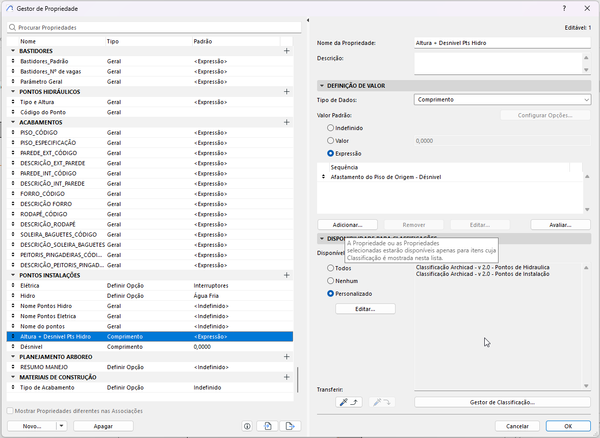This screenshot has height=438, width=600.
Task: Select the Personalizado availability option
Action: [x=330, y=294]
